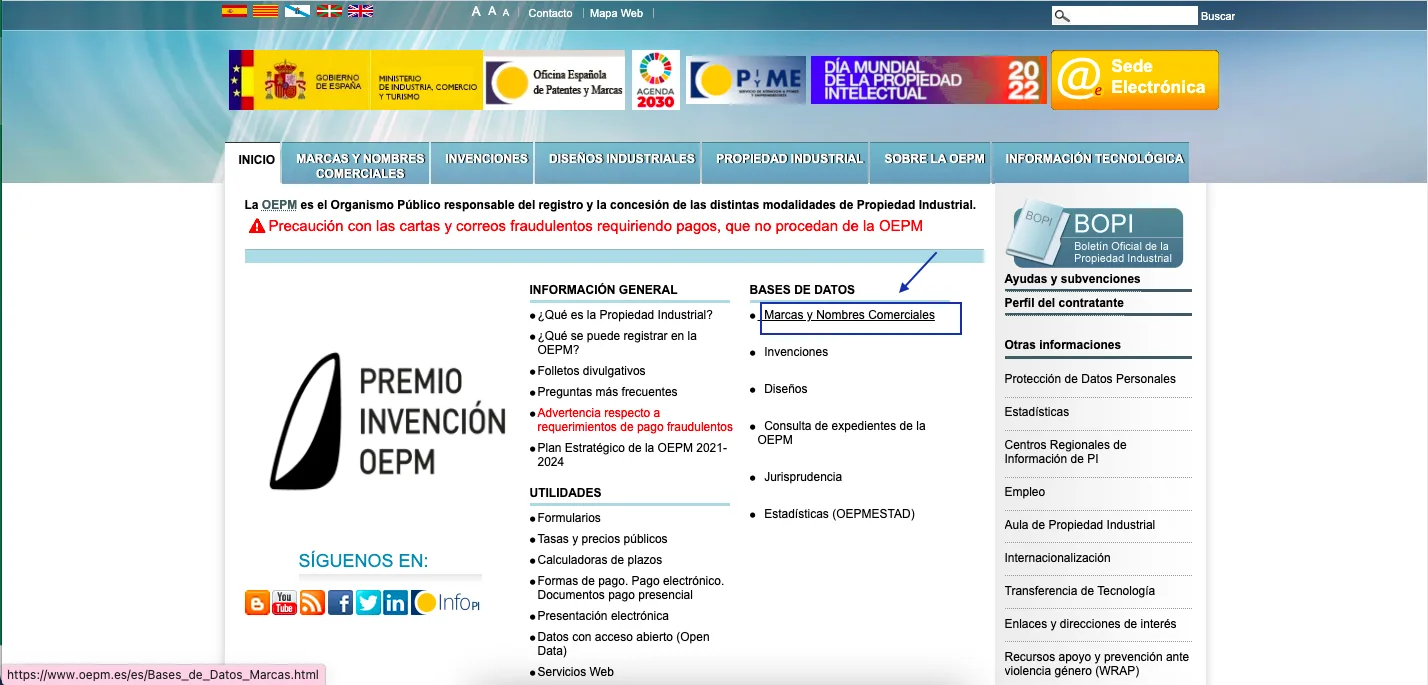The height and width of the screenshot is (685, 1428).
Task: Click the Premio Invención OEPM image
Action: 387,421
